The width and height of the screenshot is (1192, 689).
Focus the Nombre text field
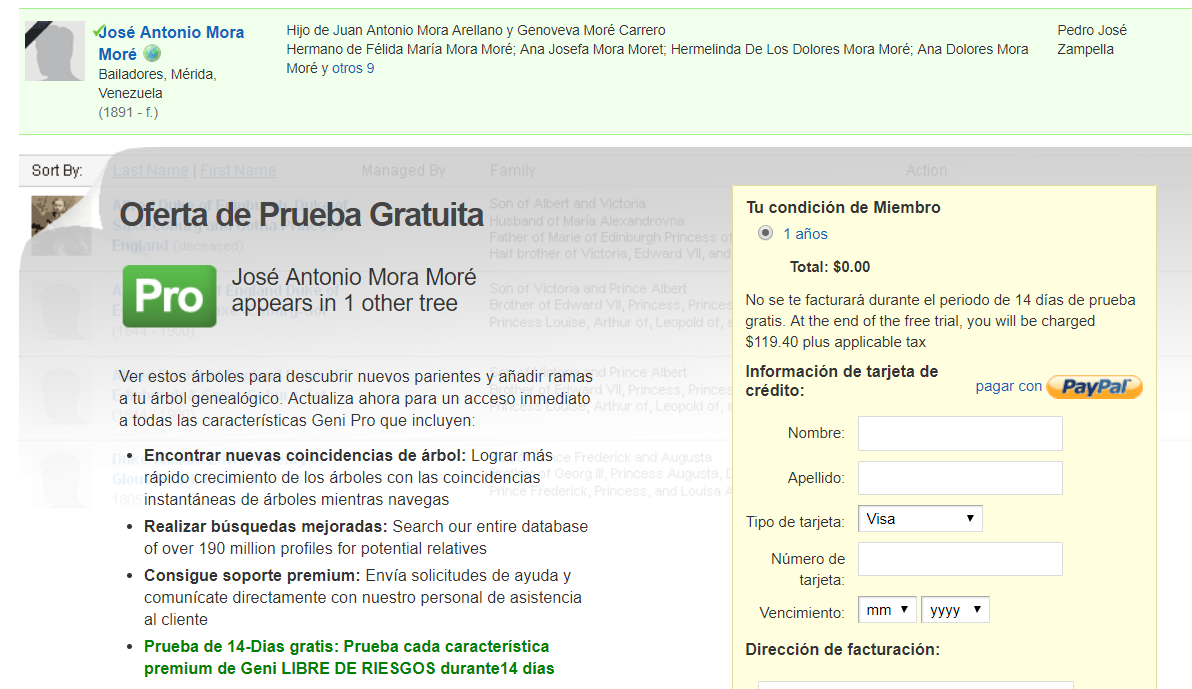click(x=960, y=434)
